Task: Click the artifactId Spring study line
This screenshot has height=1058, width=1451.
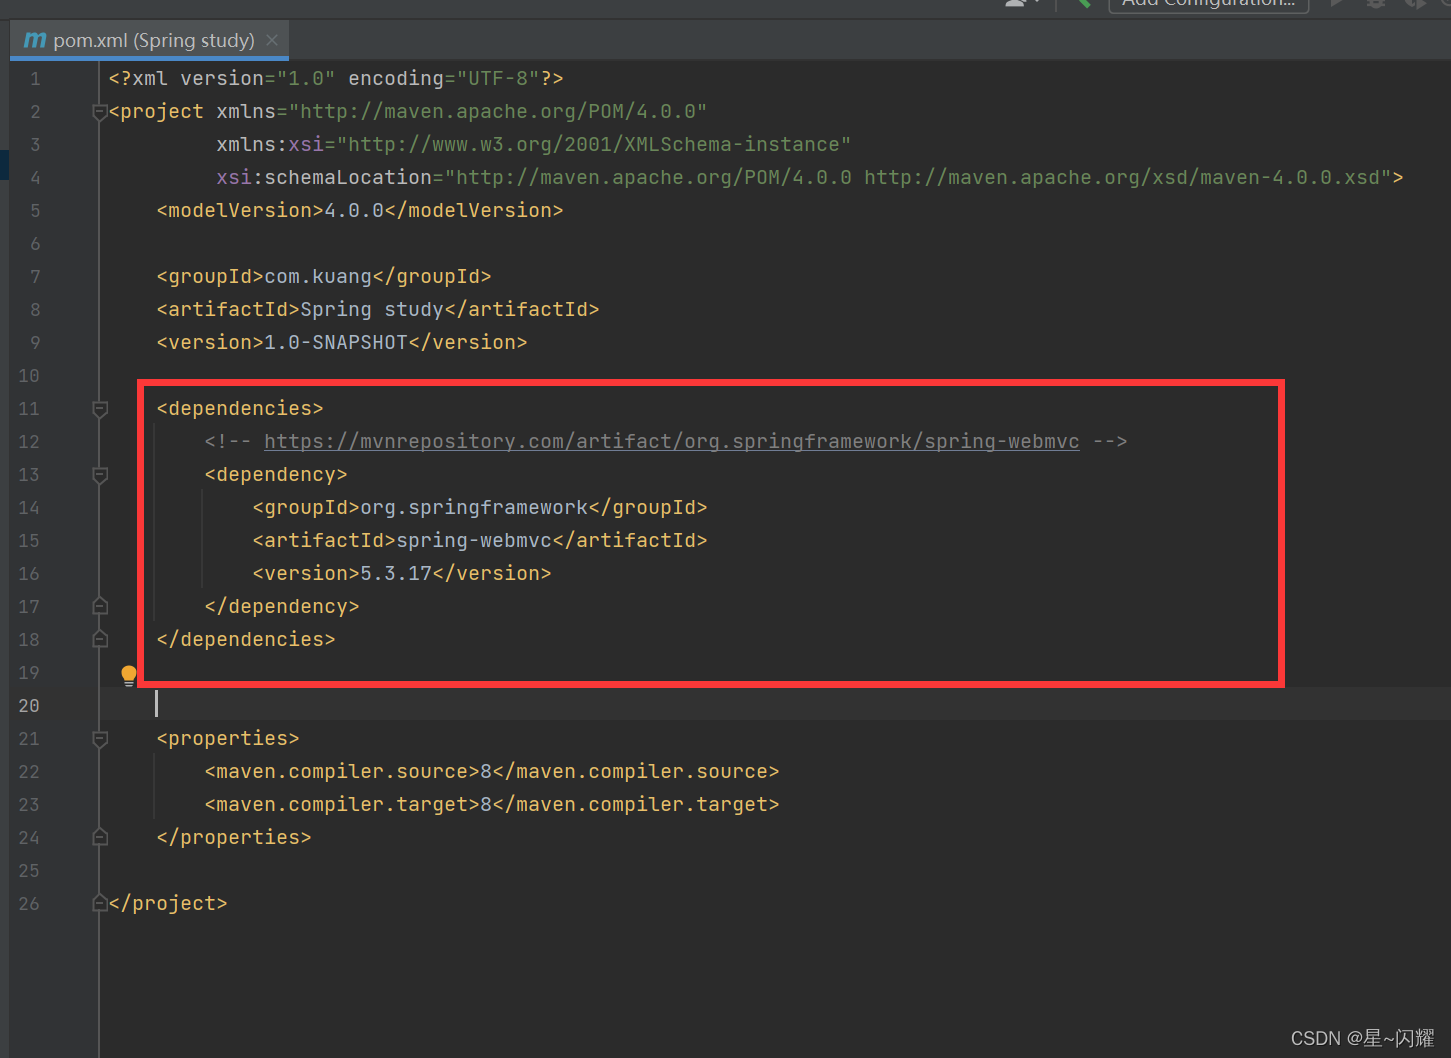Action: click(378, 309)
